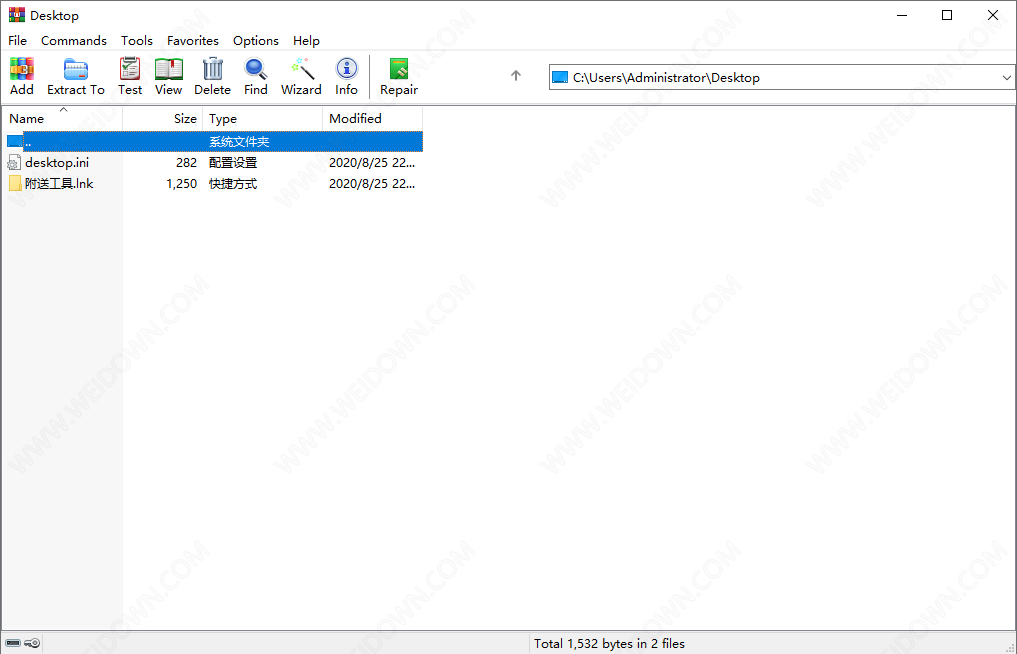Screen dimensions: 1017x654
Task: Click the 系统文件夹 type cell
Action: click(239, 141)
